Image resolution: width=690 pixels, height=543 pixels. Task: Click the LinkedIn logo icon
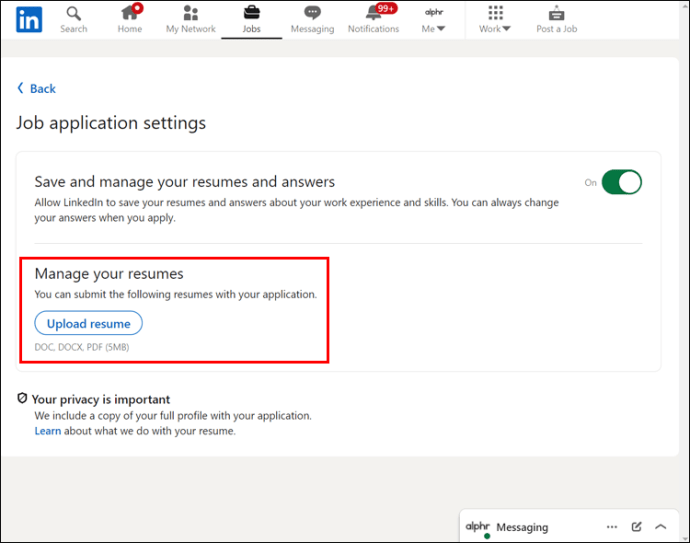tap(29, 19)
